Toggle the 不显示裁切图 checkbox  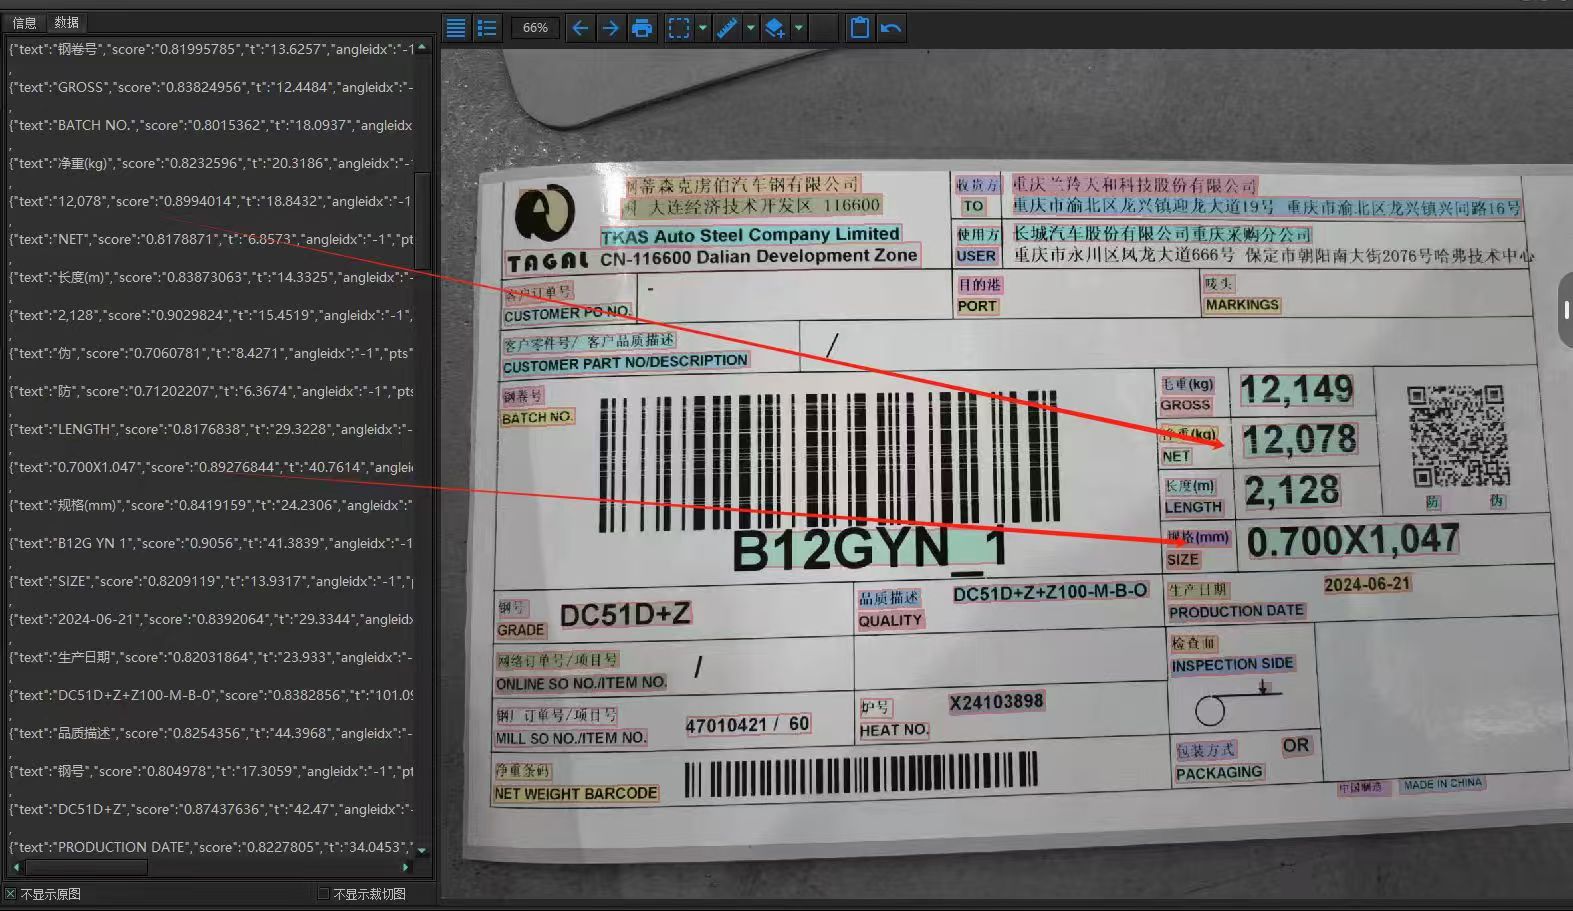[x=323, y=894]
